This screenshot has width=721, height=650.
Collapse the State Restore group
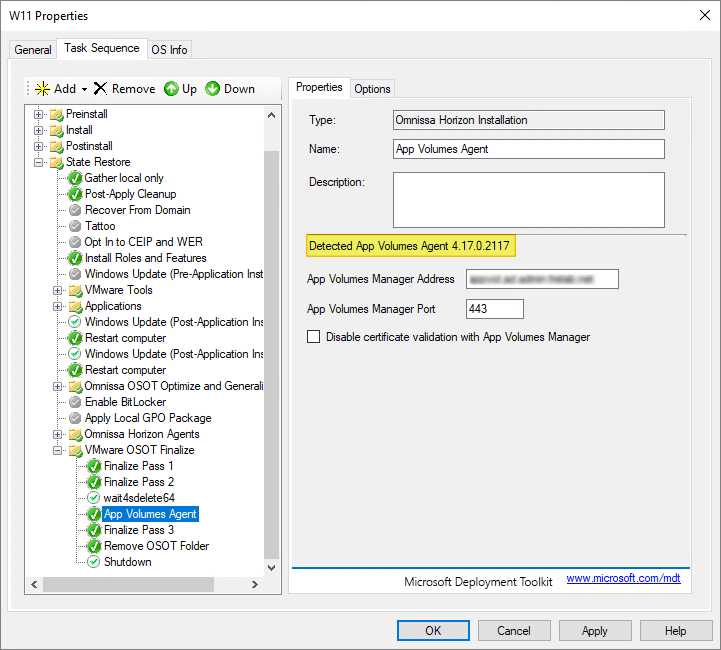pos(39,162)
